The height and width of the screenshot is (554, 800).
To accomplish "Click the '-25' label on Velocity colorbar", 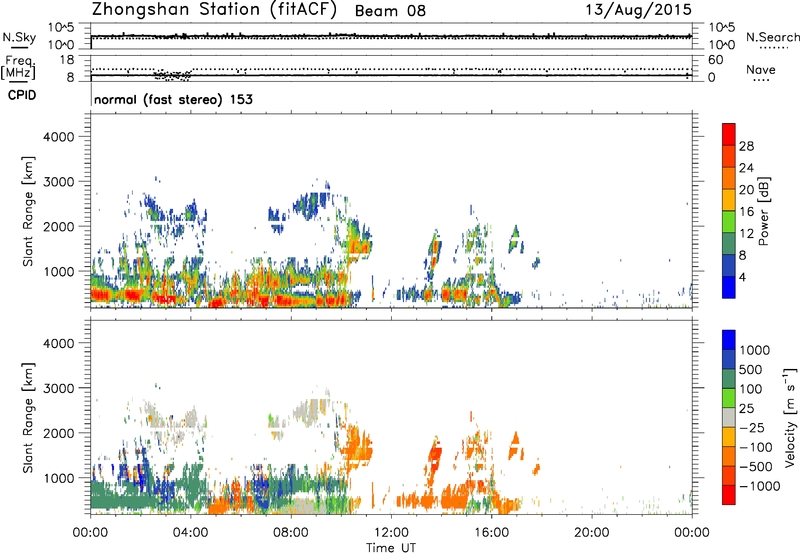I will [752, 427].
